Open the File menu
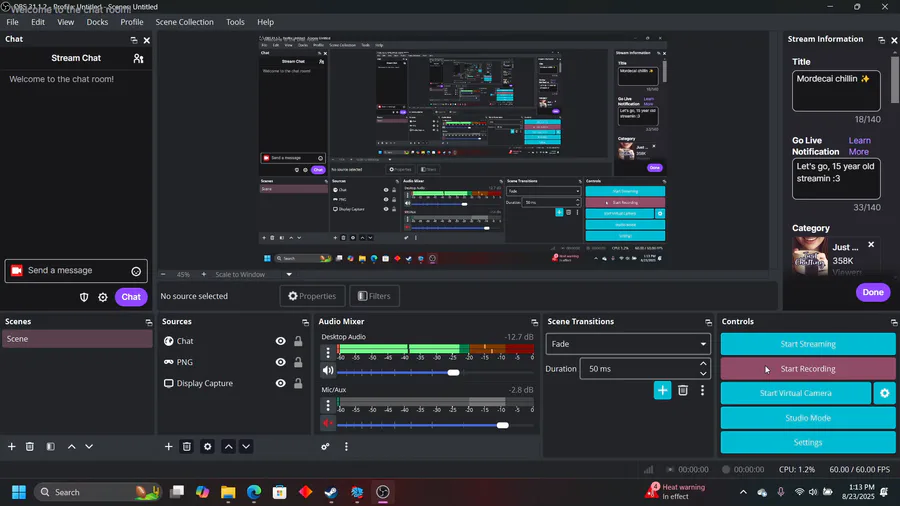 click(x=12, y=22)
